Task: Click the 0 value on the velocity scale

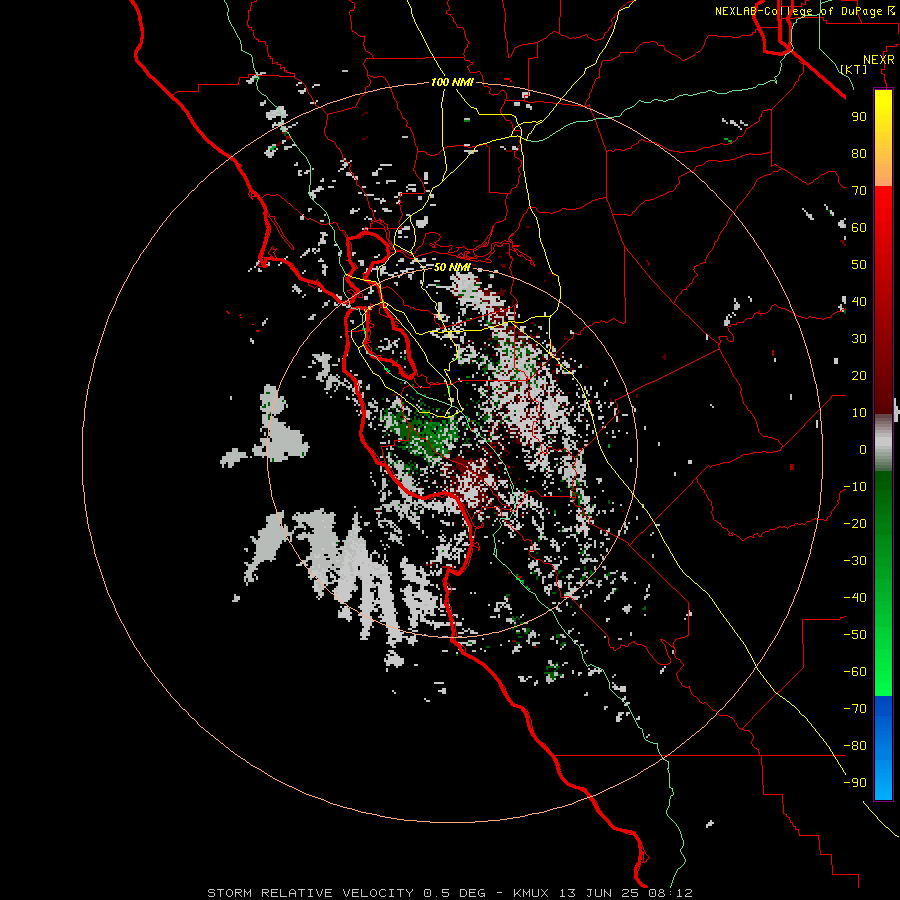Action: 863,449
